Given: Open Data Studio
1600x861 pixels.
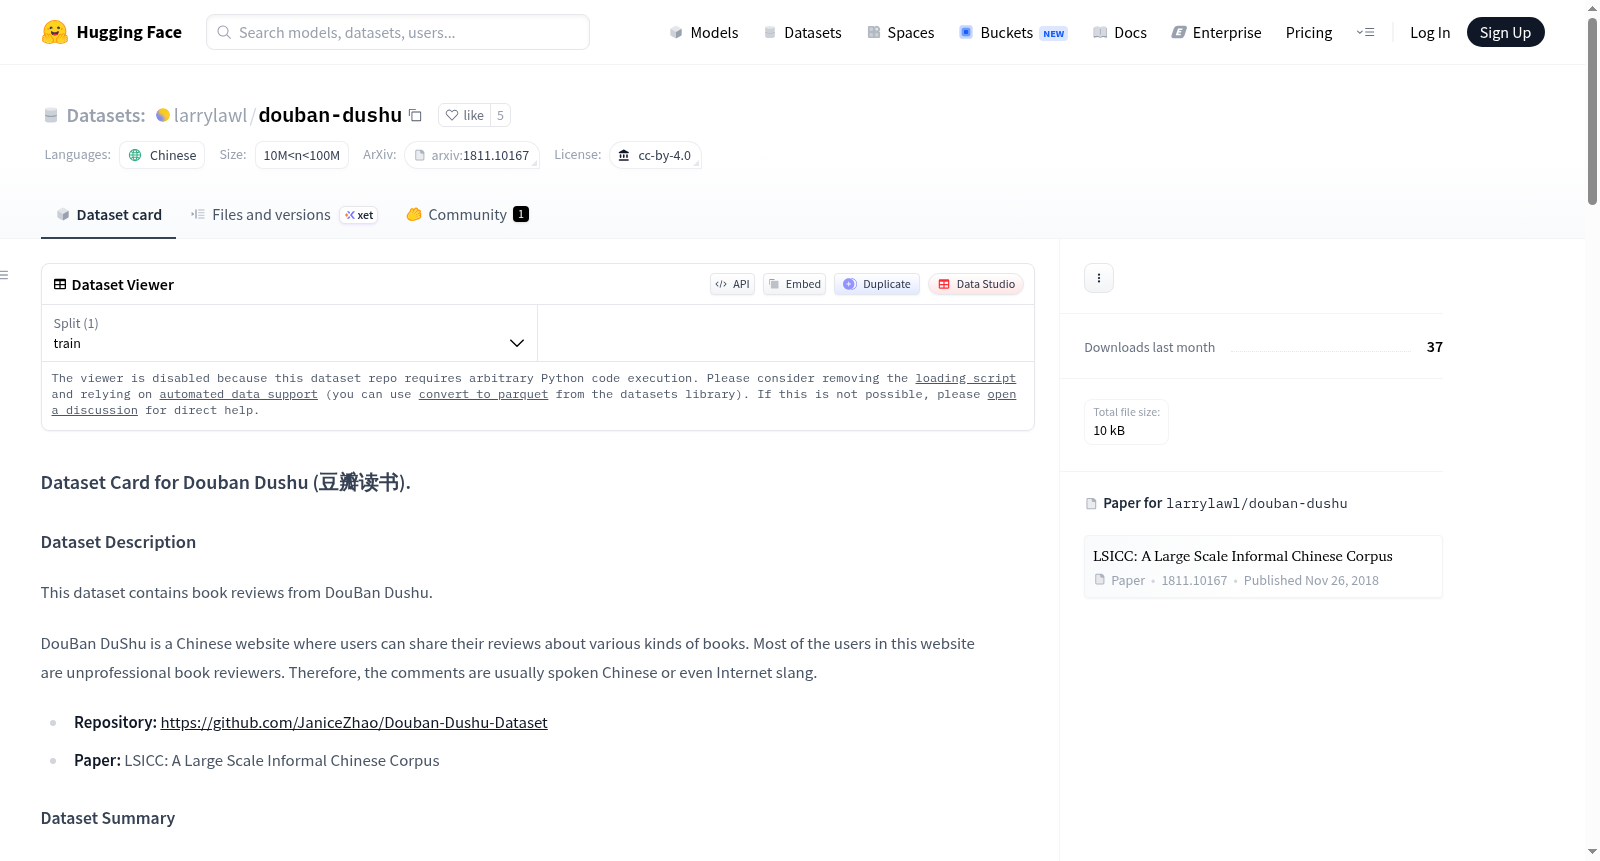Looking at the screenshot, I should tap(976, 284).
